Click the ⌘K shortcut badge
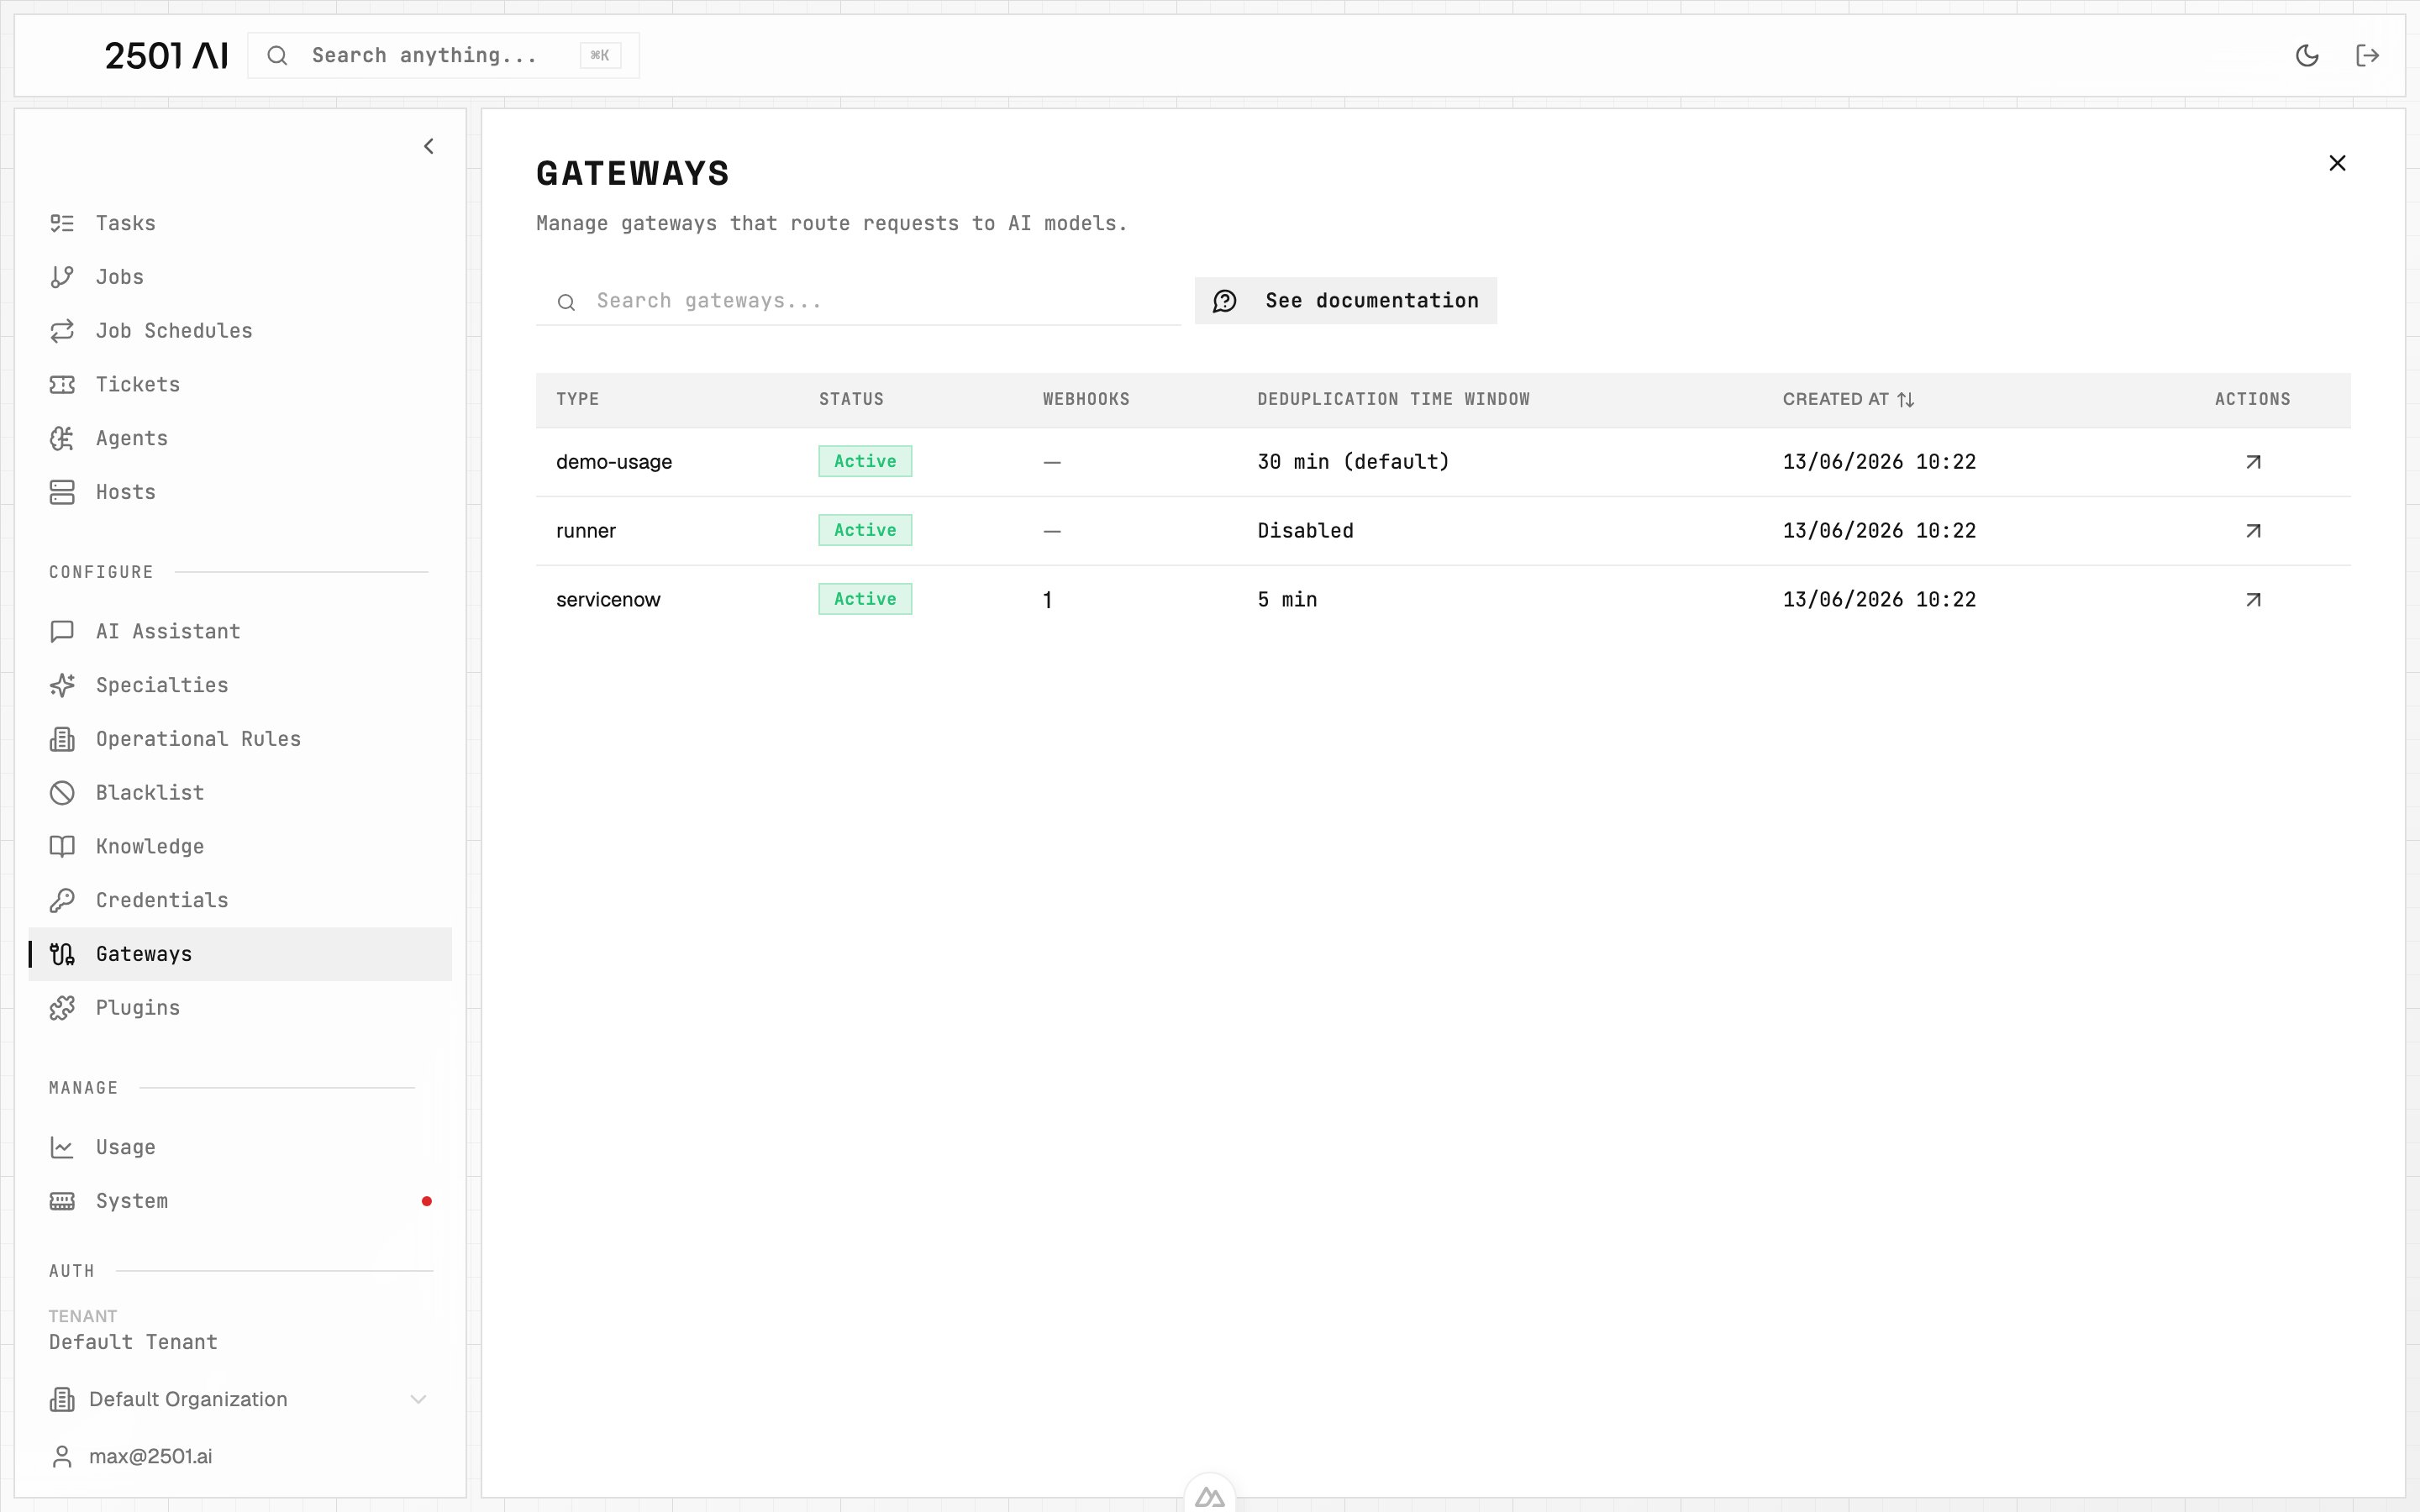 (x=600, y=55)
